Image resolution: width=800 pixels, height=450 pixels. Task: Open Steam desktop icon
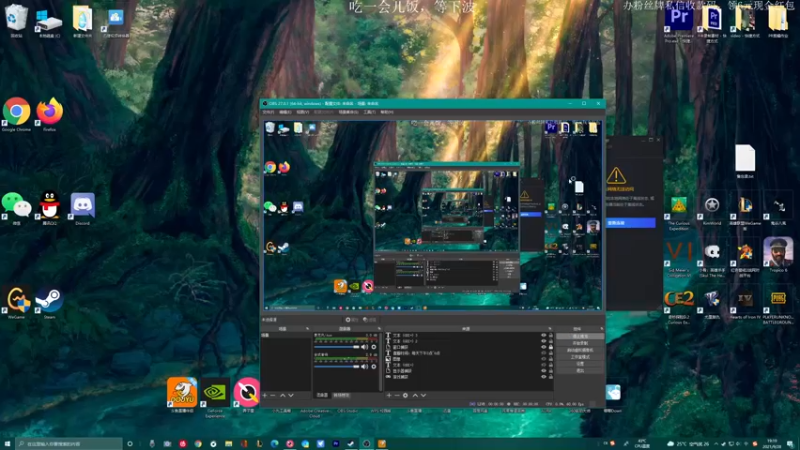(49, 301)
